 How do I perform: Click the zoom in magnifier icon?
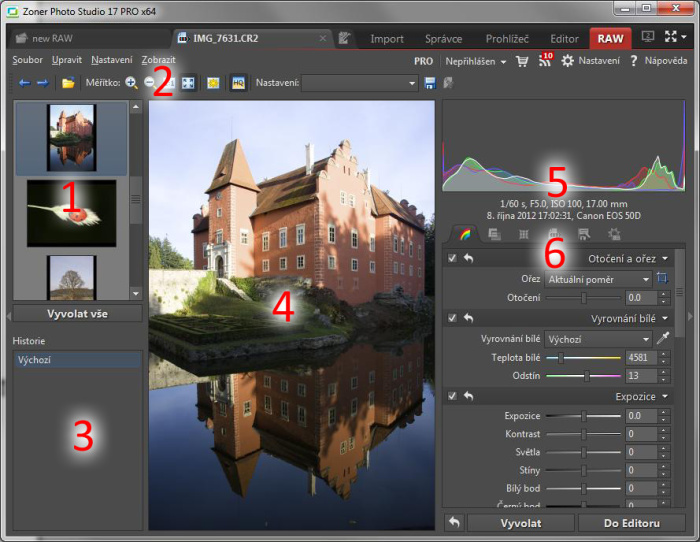(x=131, y=83)
